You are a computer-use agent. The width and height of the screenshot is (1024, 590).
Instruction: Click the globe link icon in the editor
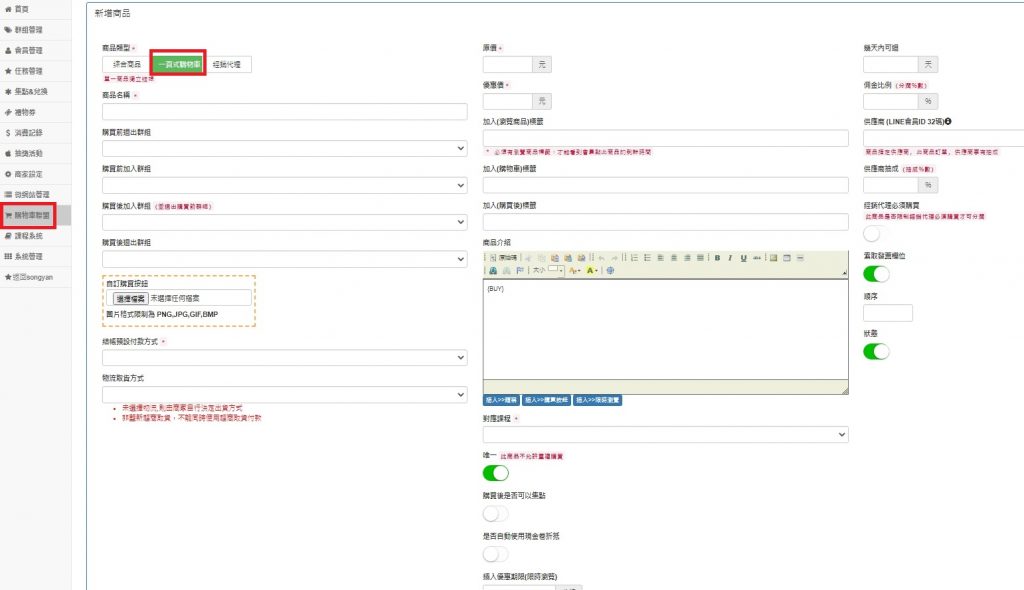(x=610, y=271)
